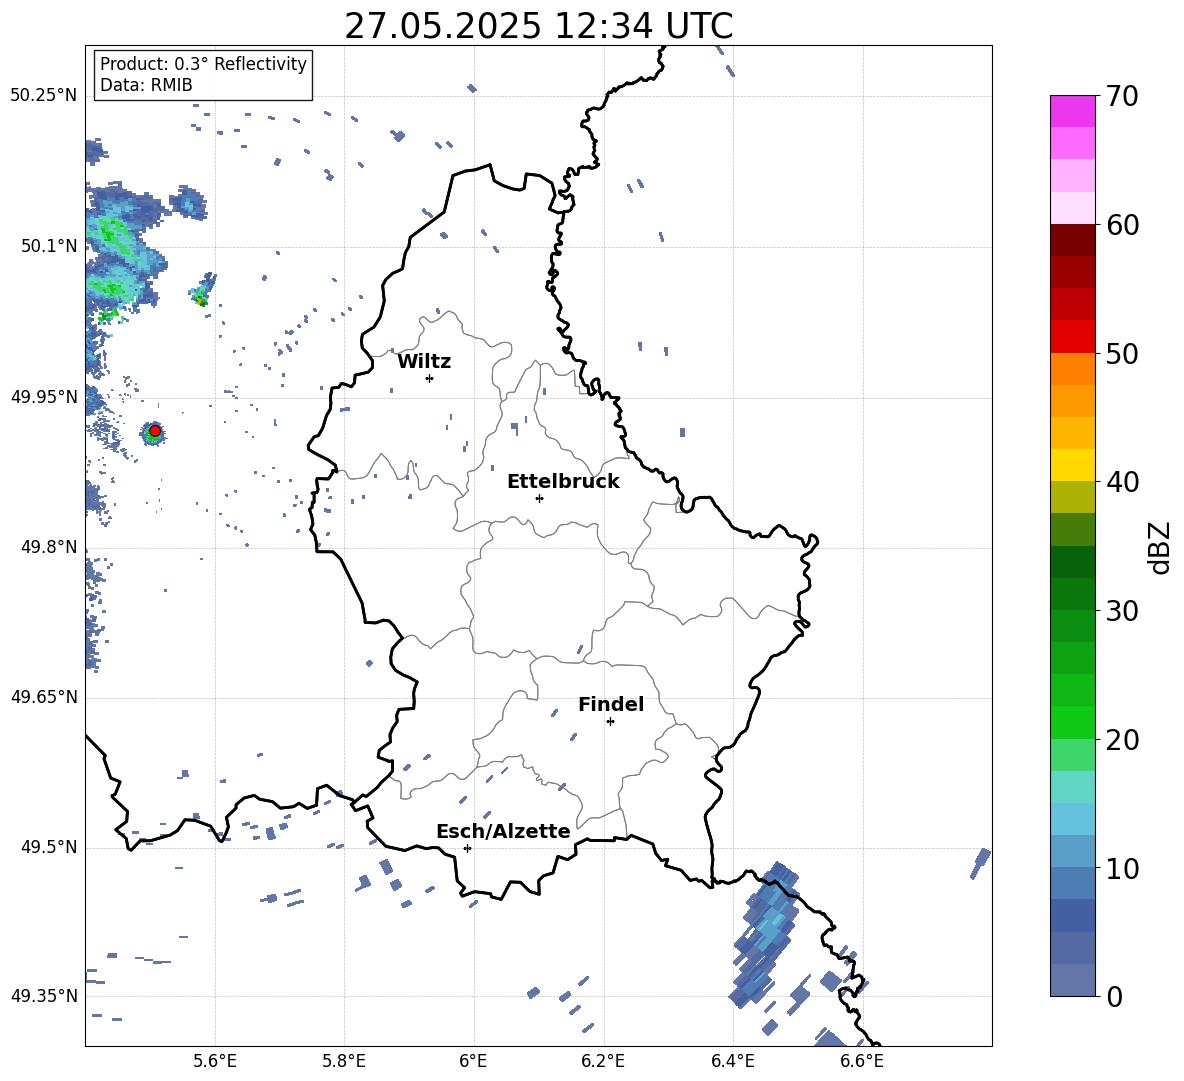
Task: Click the 49.95°N latitude label
Action: (x=44, y=396)
